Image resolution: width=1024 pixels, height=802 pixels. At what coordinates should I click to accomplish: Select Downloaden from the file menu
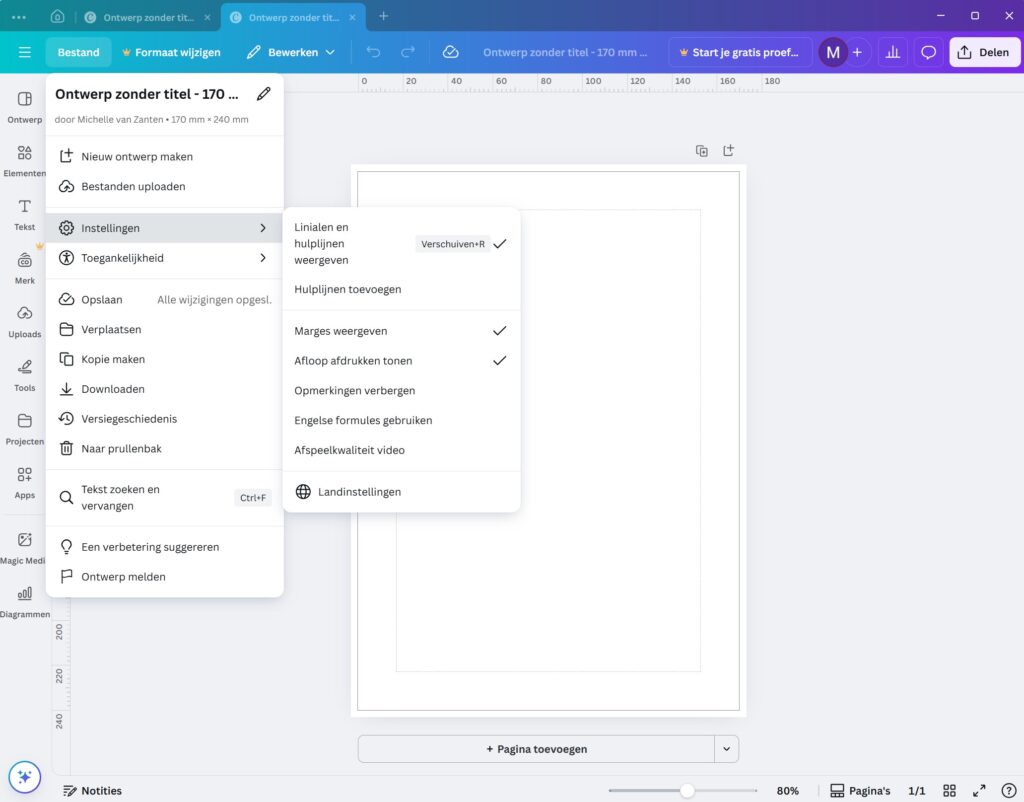[x=113, y=389]
